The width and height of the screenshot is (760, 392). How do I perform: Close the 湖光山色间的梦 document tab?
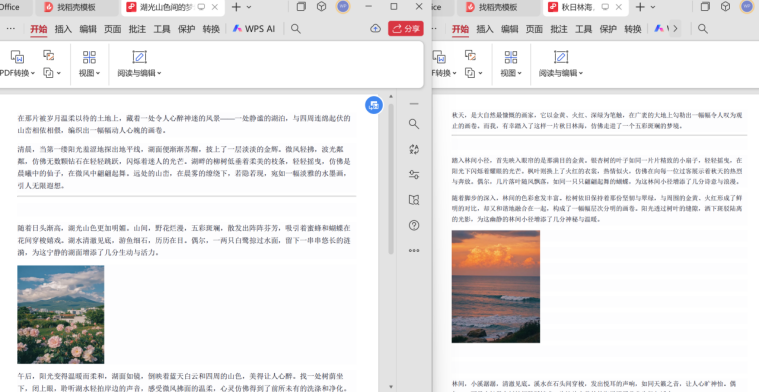click(x=215, y=7)
